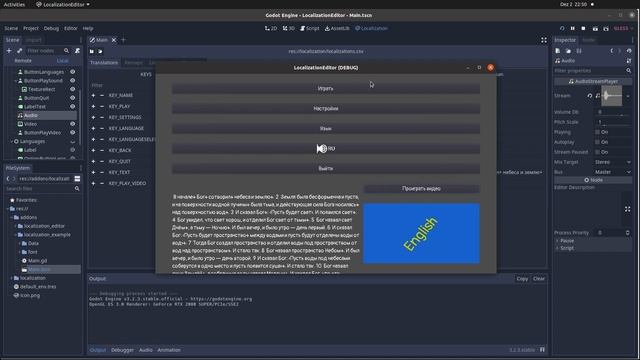Switch to the Debugger bottom panel
The image size is (640, 360).
click(x=122, y=350)
